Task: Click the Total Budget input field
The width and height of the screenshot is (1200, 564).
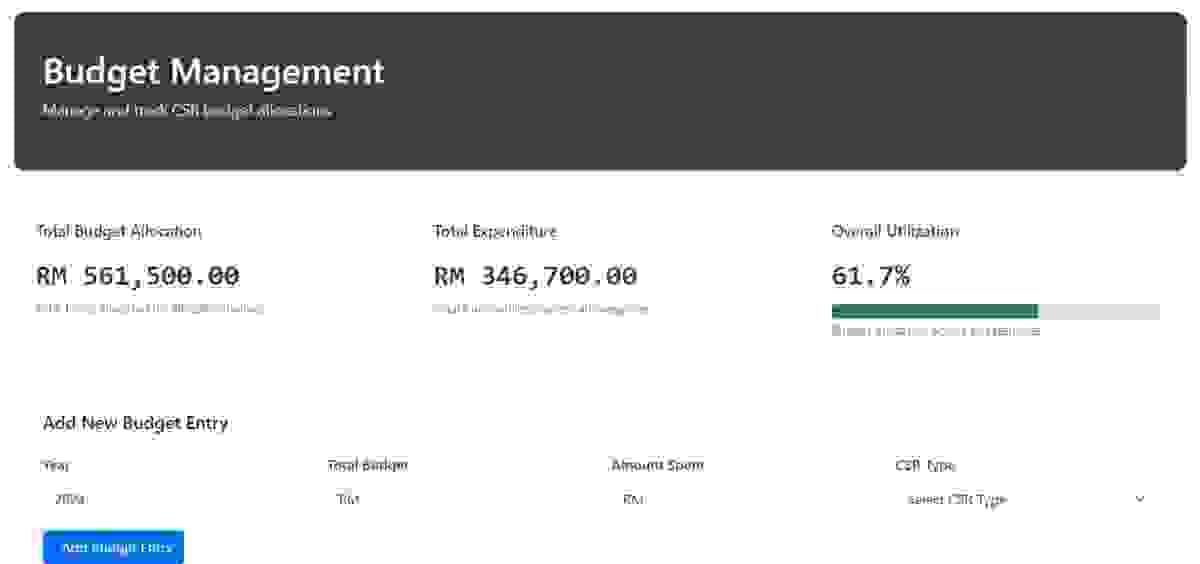Action: coord(459,499)
